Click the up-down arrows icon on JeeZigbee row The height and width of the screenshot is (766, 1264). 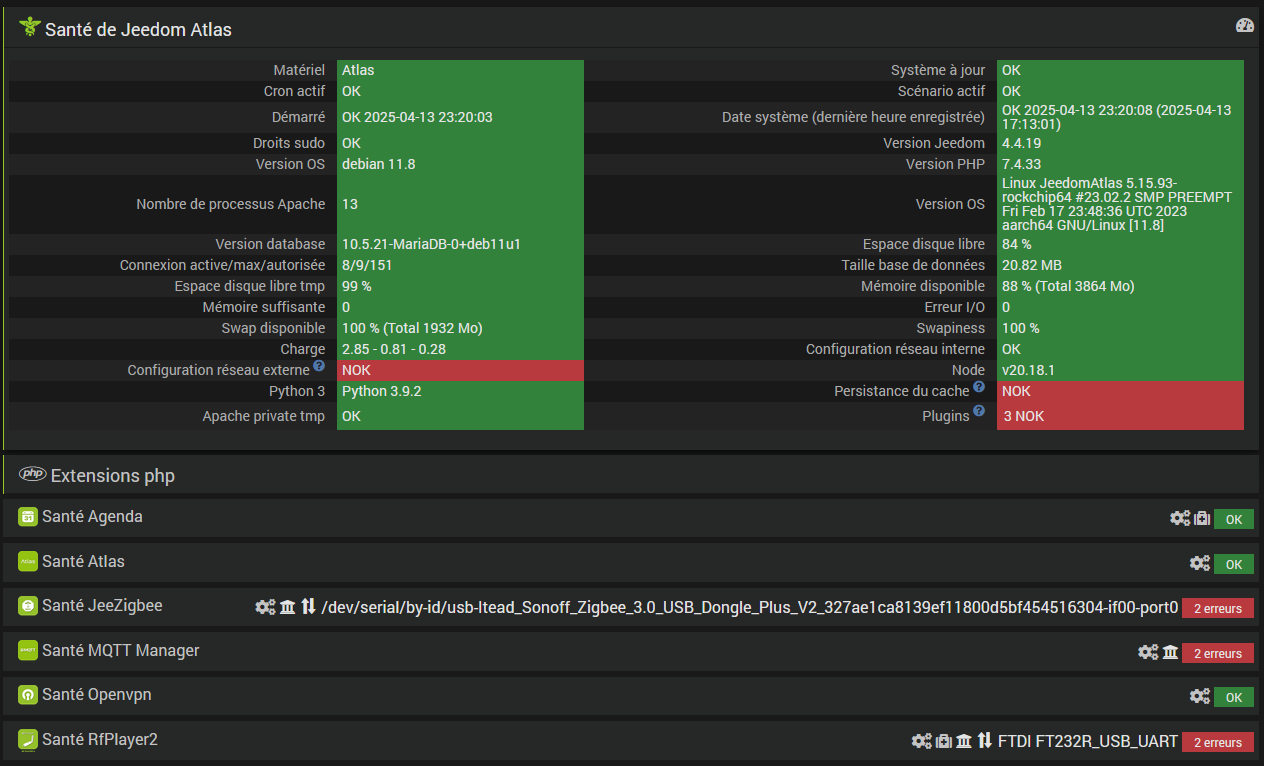click(x=308, y=606)
